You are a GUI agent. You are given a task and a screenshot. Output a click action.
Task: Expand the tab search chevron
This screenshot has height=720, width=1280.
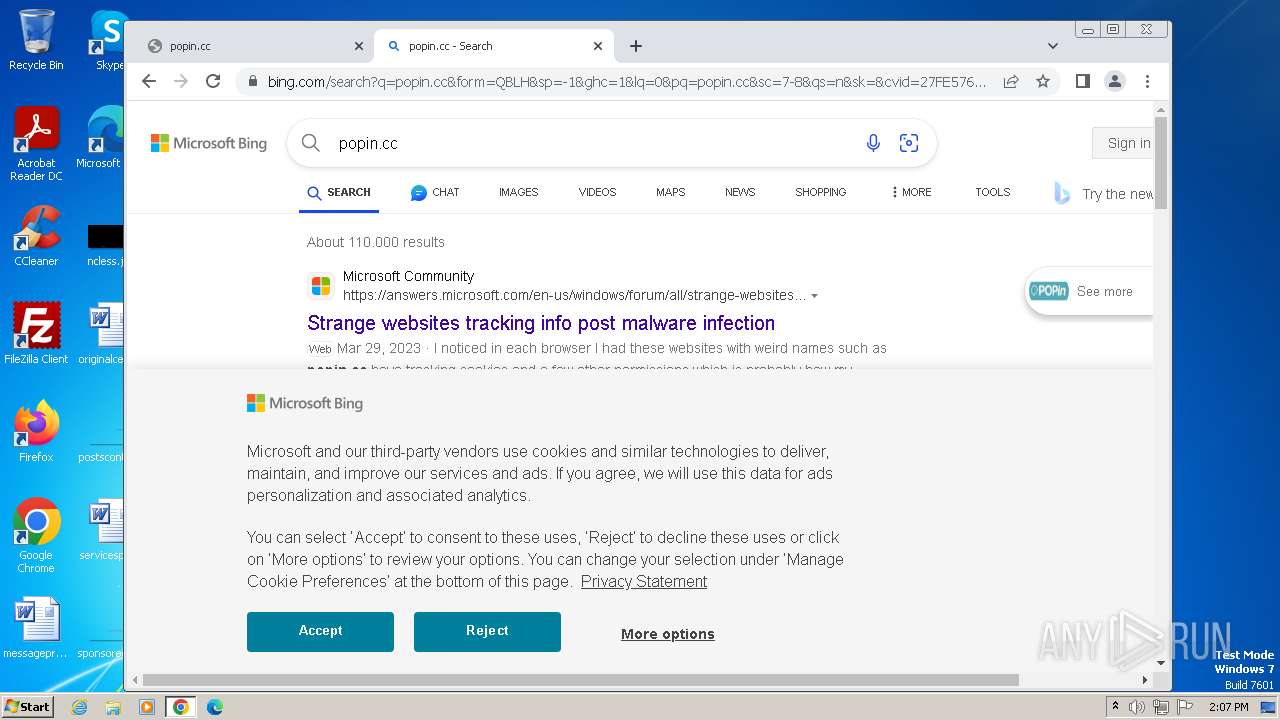[1053, 46]
